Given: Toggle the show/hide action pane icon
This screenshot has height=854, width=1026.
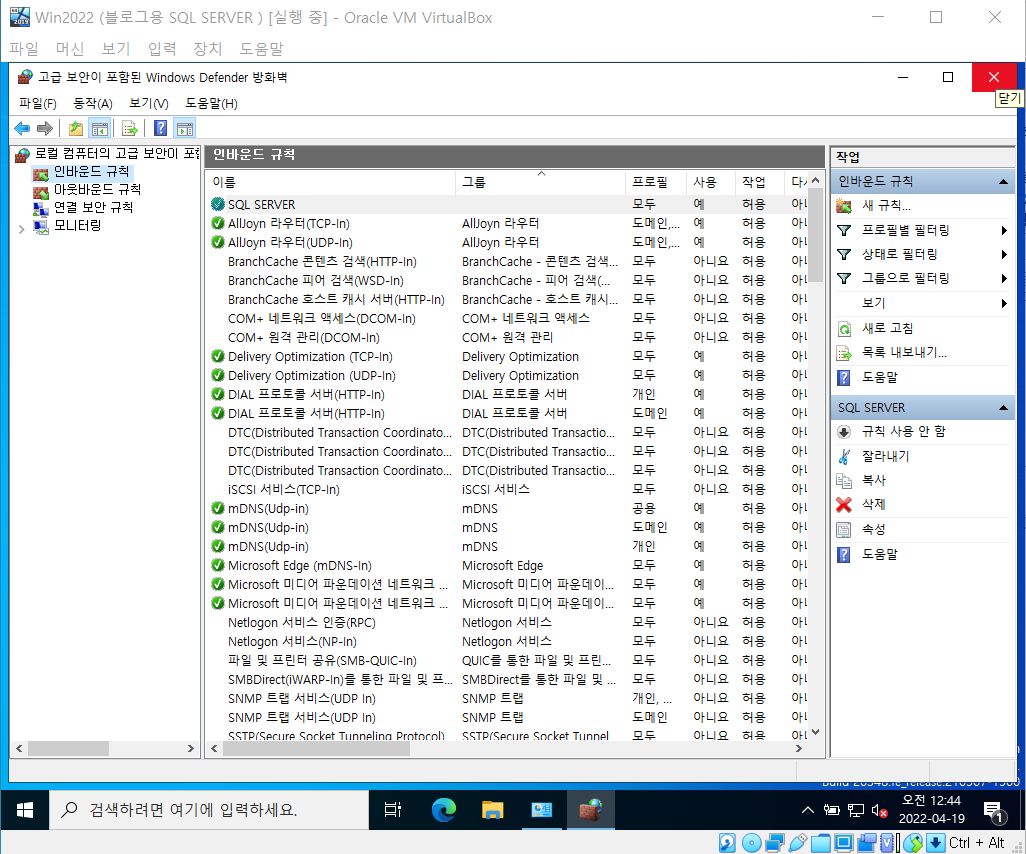Looking at the screenshot, I should tap(185, 128).
